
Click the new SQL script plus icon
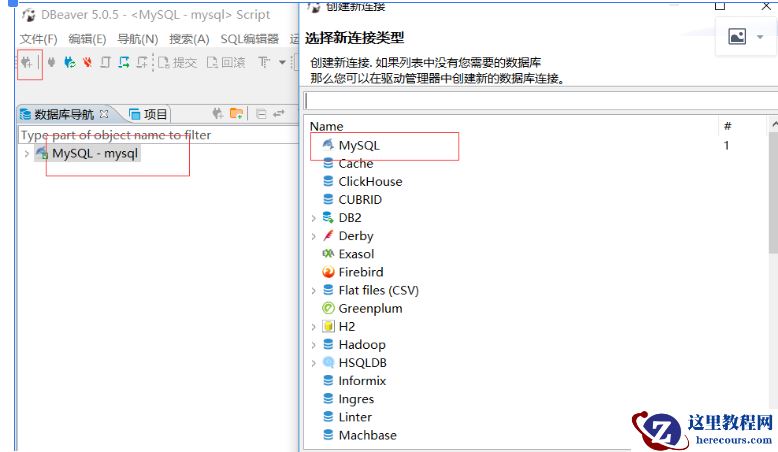click(142, 63)
